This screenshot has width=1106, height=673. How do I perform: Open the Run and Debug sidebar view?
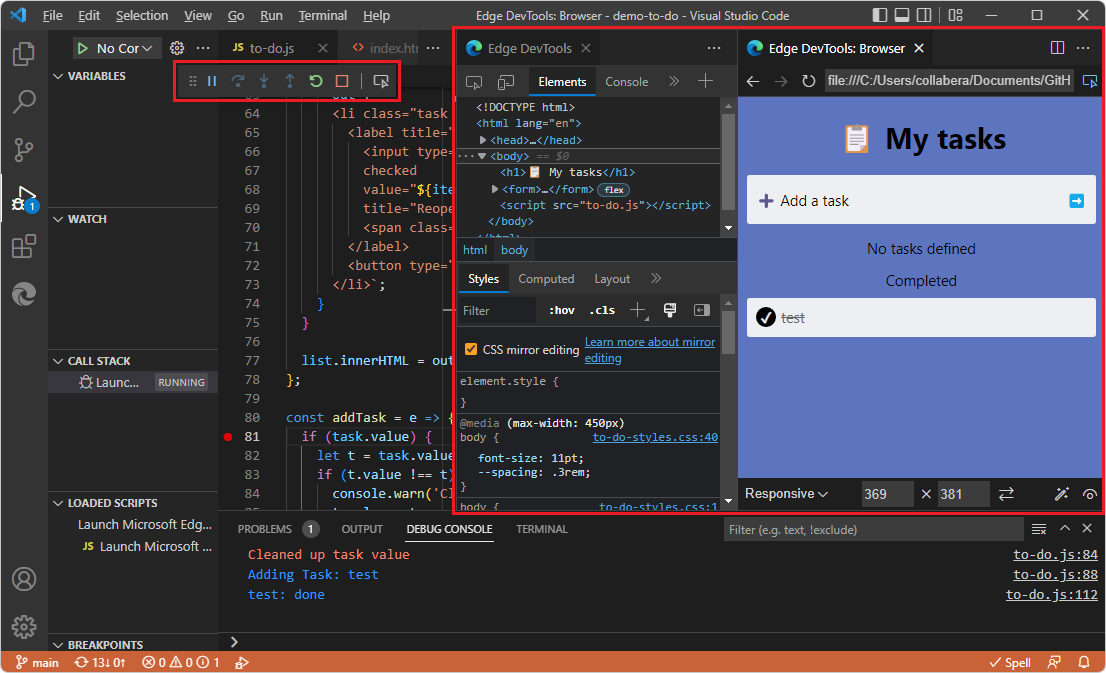coord(23,197)
